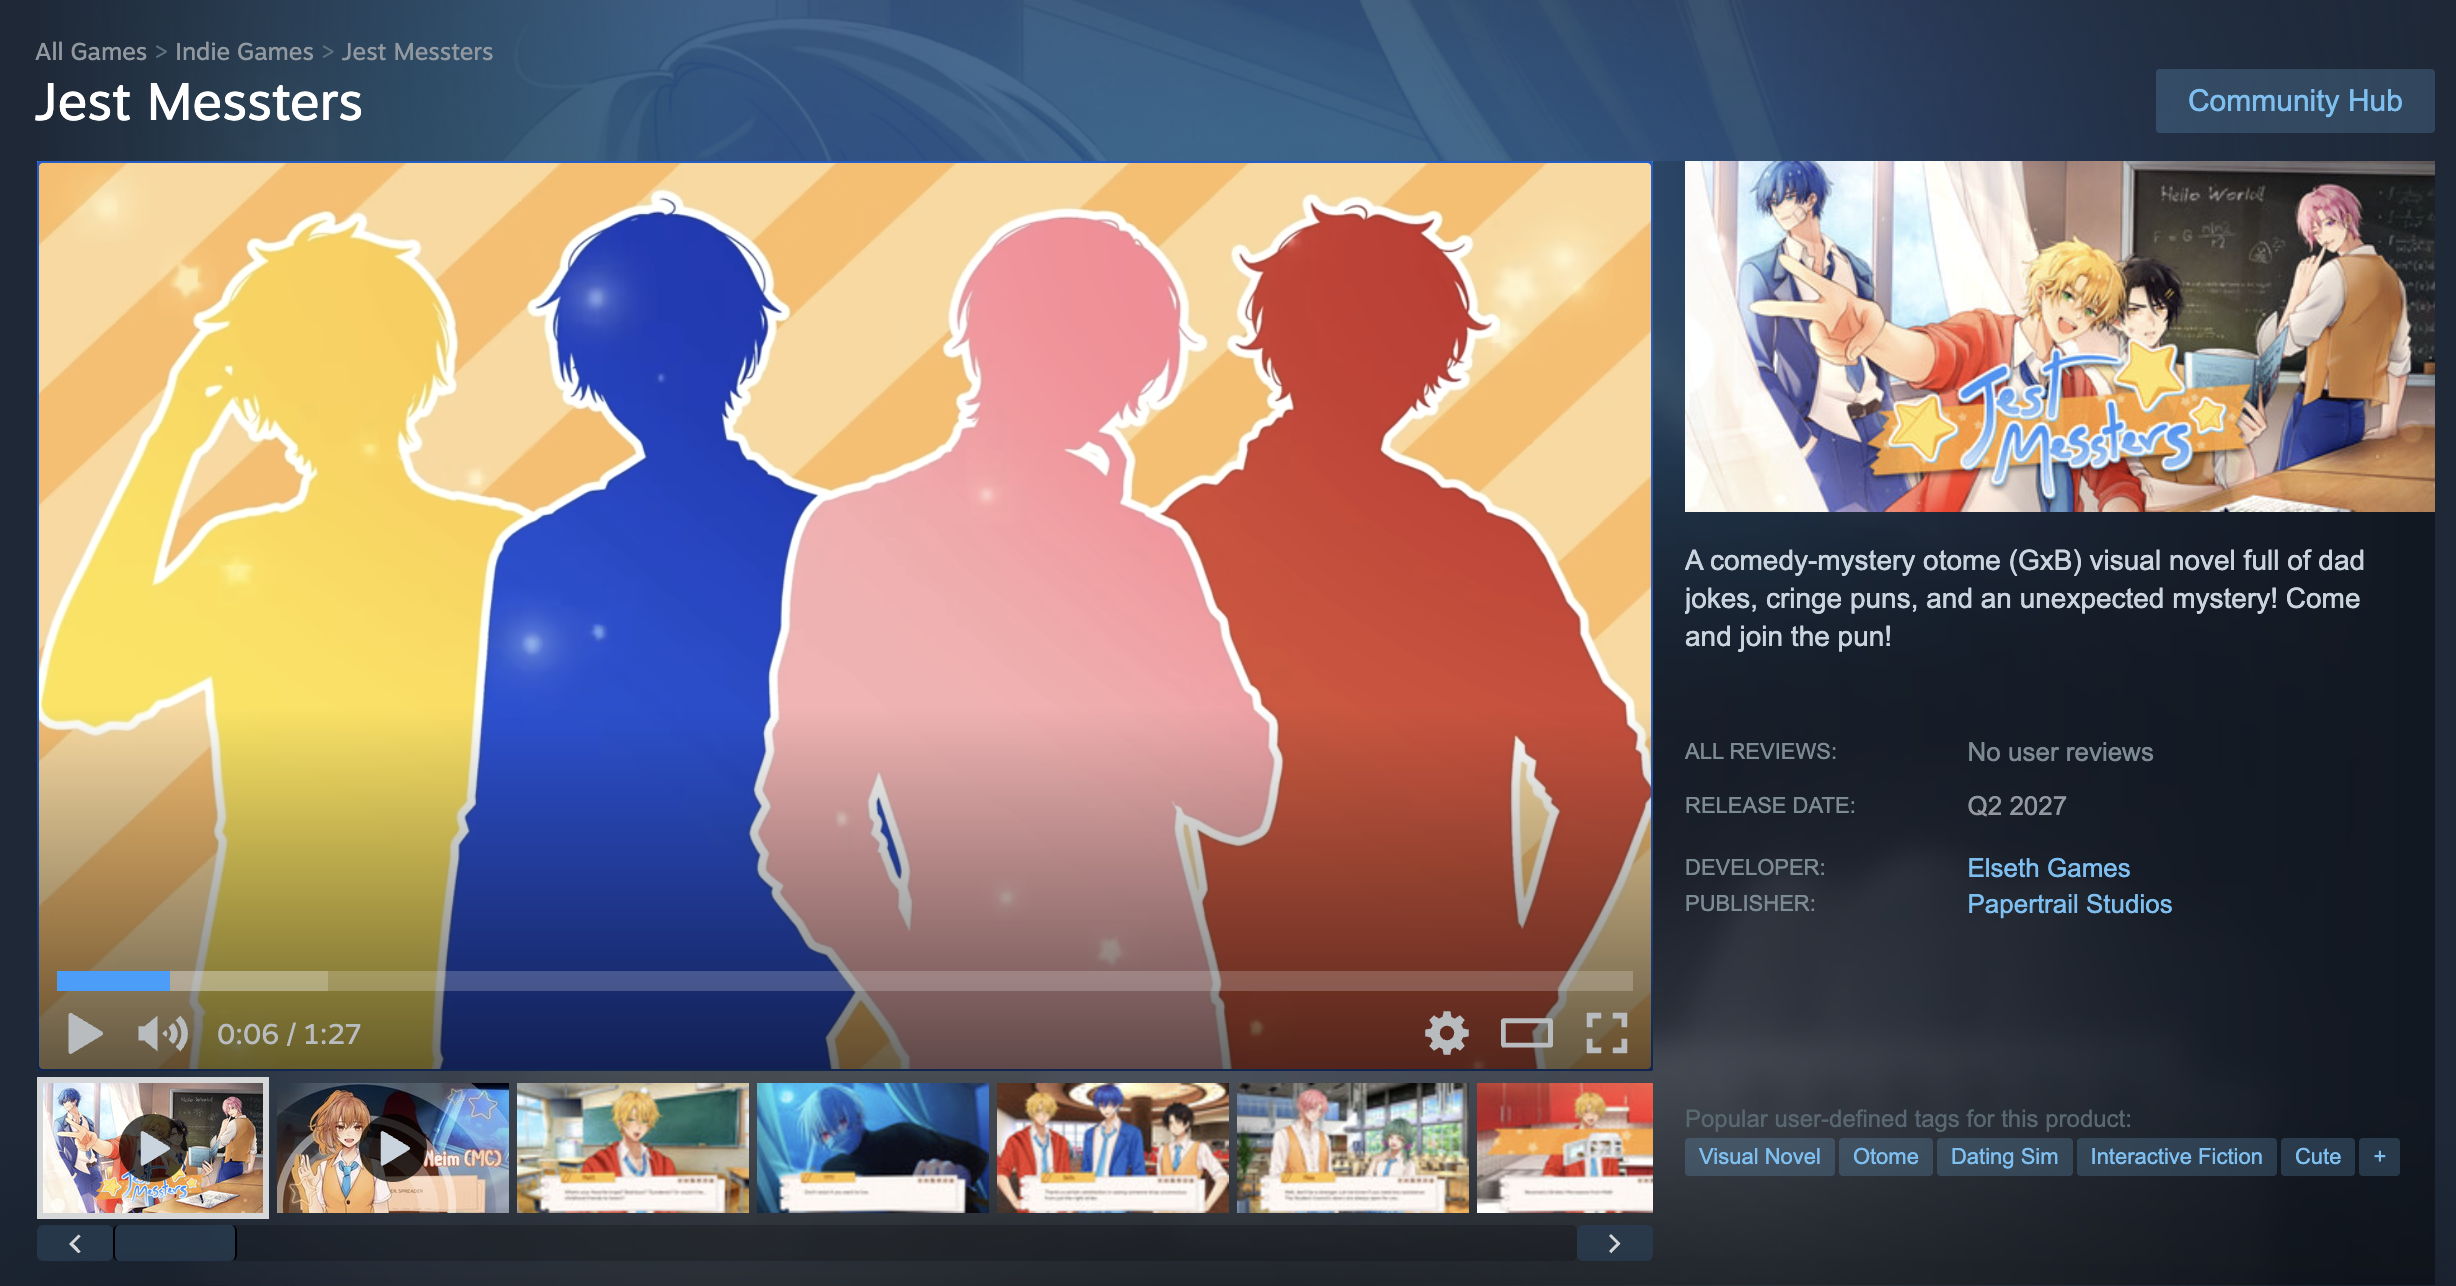Screen dimensions: 2456x1286
Task: Open video settings gear icon
Action: pos(1446,1033)
